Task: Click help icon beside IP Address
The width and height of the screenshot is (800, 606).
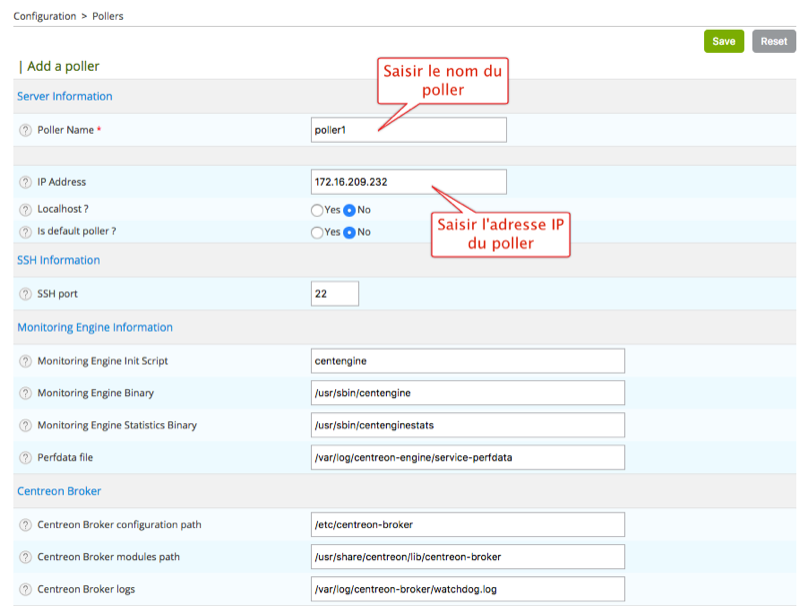Action: 26,182
